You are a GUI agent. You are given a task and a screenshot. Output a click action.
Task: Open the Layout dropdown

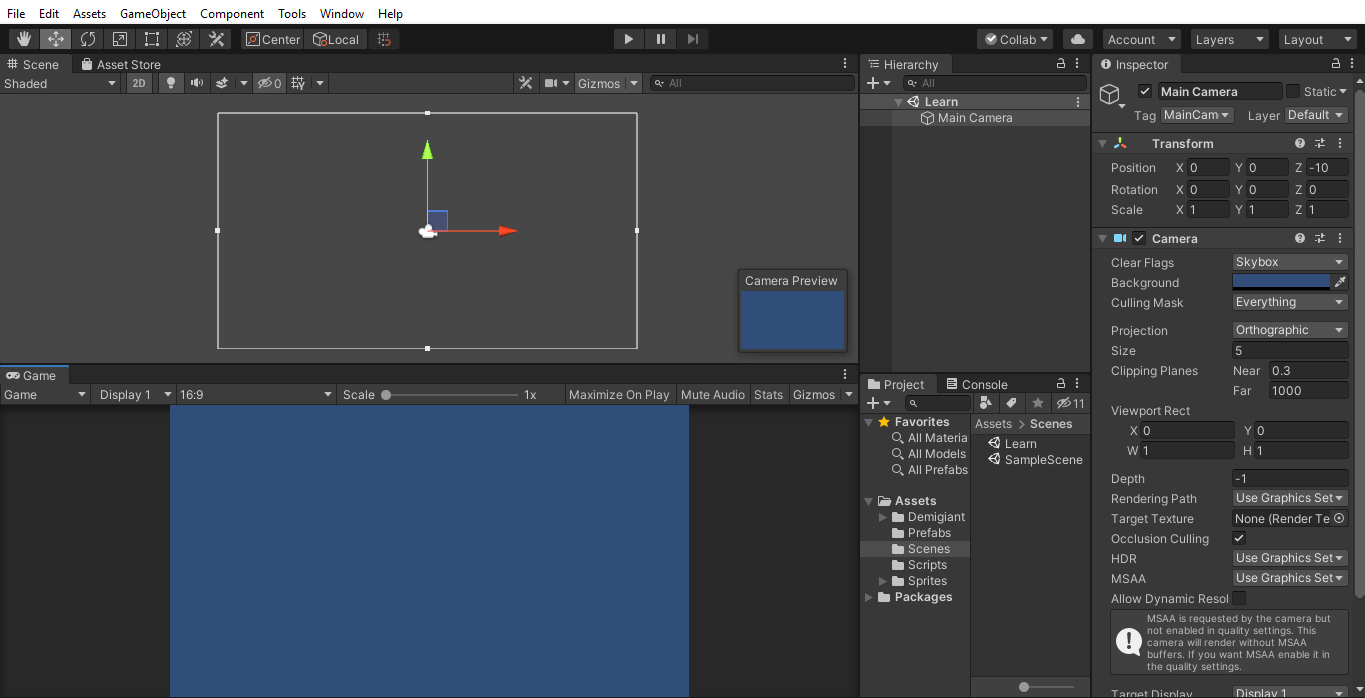(1318, 39)
